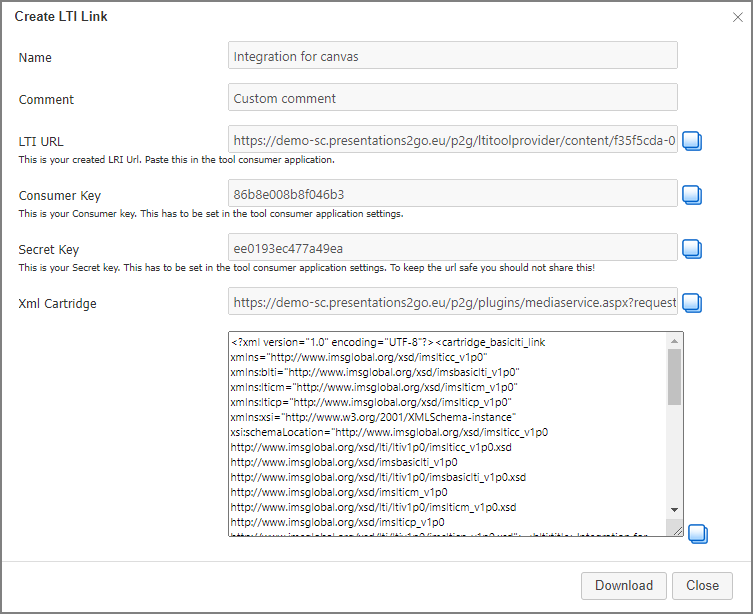
Task: Click the xmlns:xsi line in XML
Action: point(373,417)
